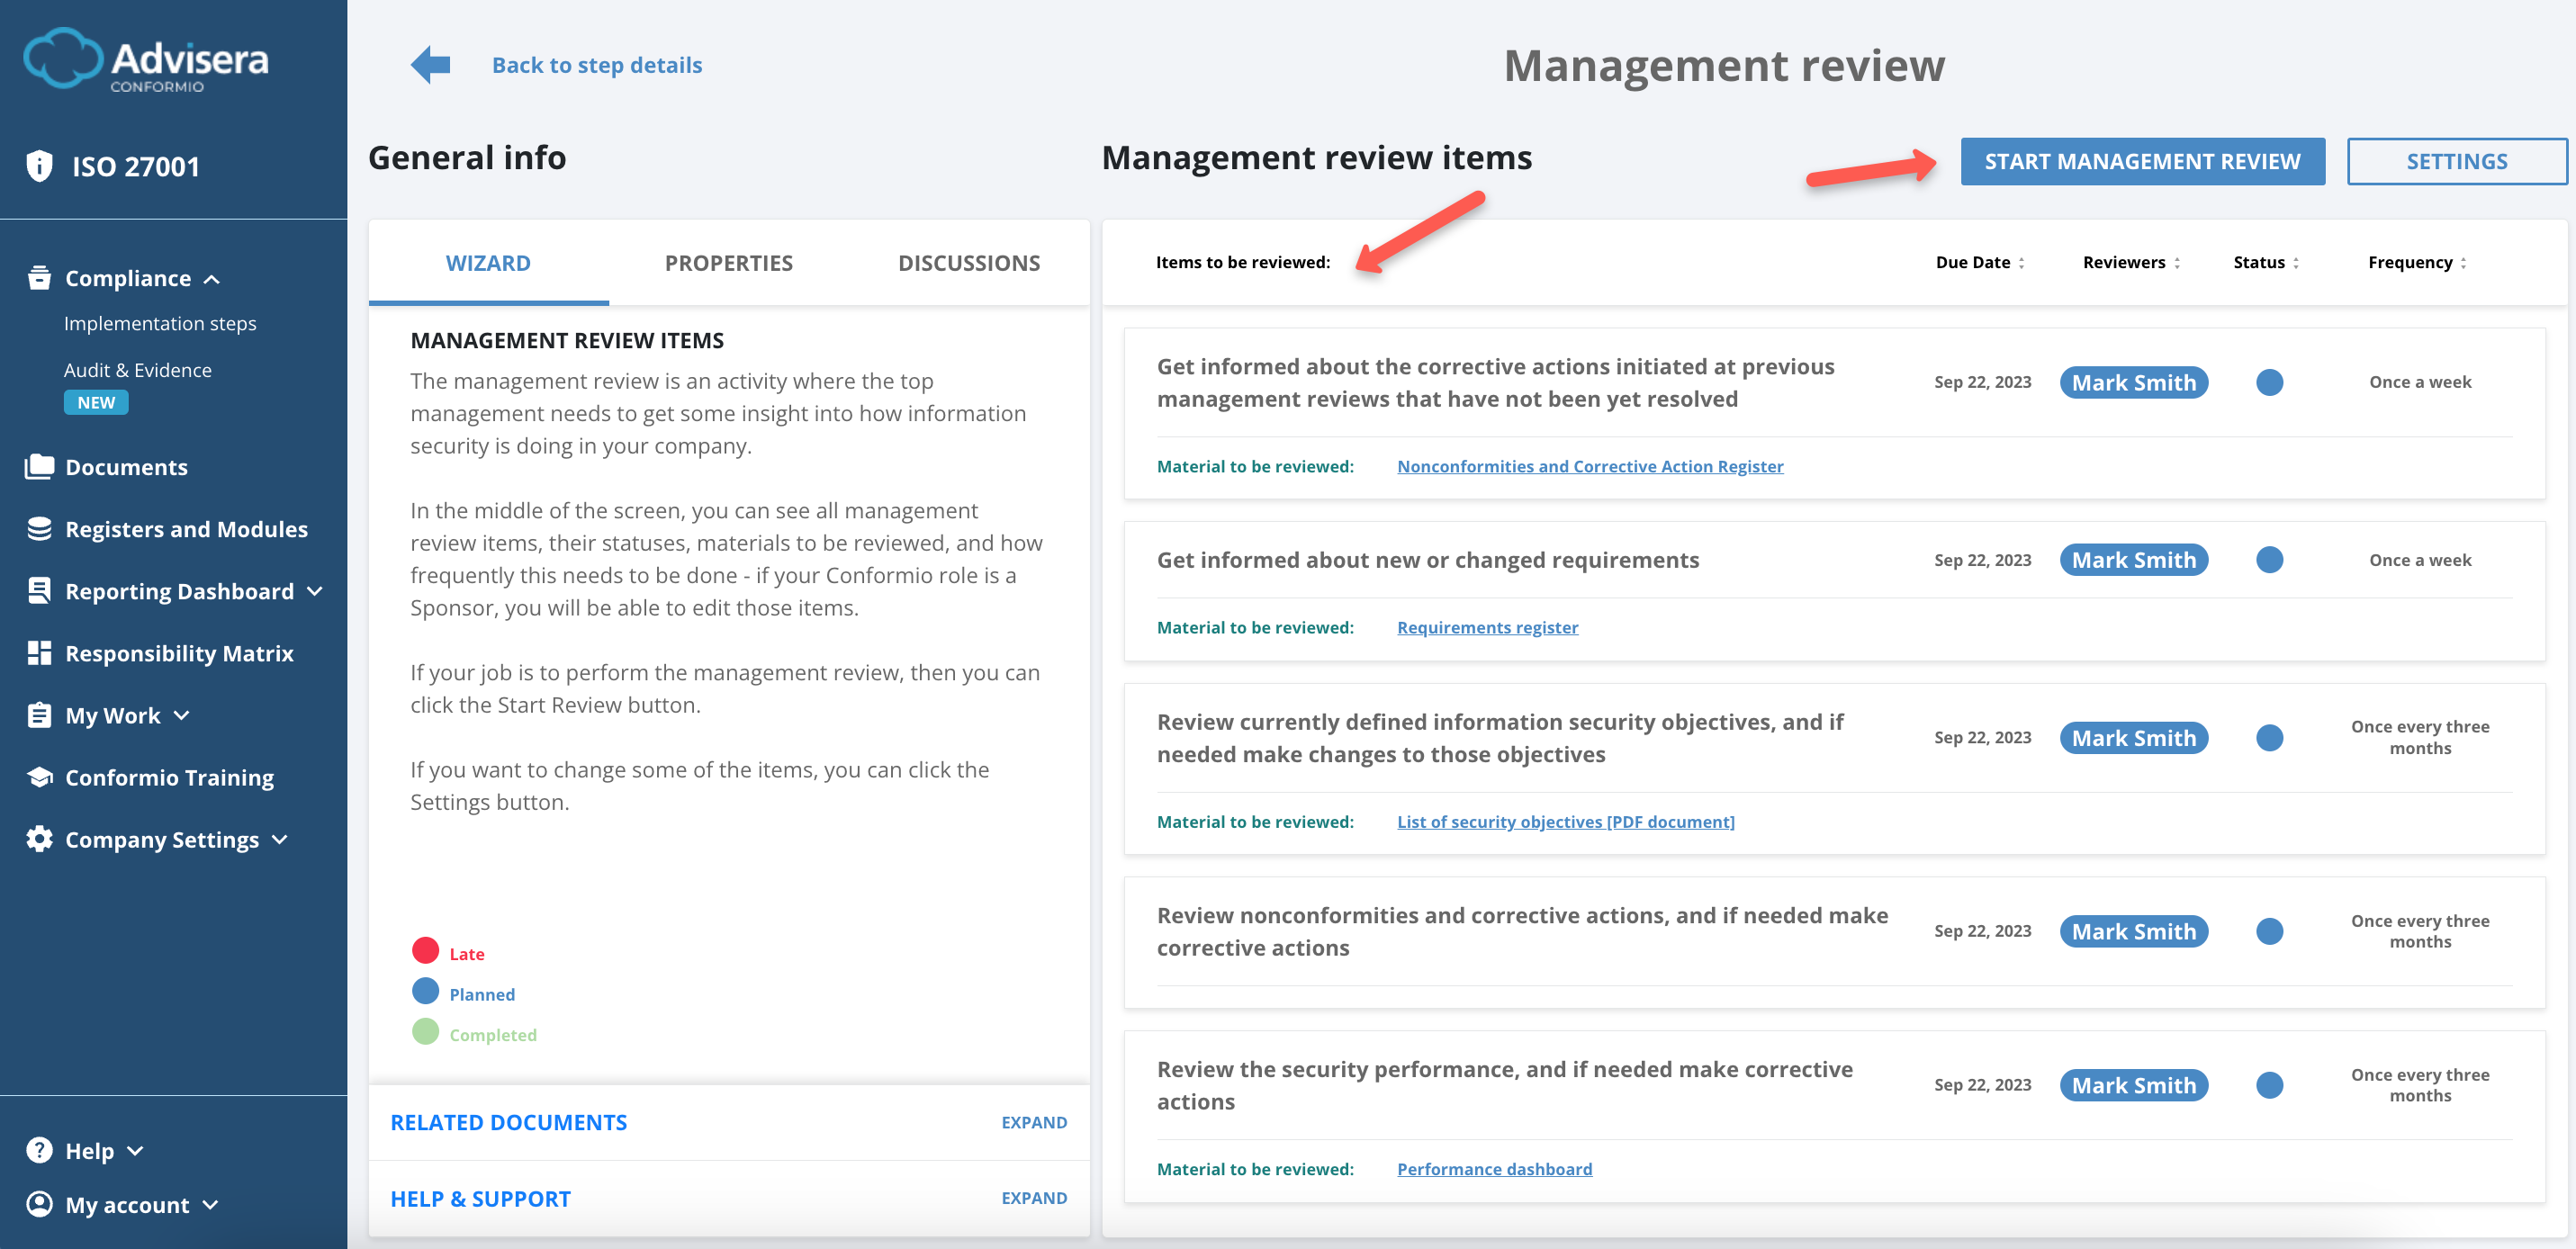Click the Conformio Training graduation icon
This screenshot has width=2576, height=1249.
[38, 776]
